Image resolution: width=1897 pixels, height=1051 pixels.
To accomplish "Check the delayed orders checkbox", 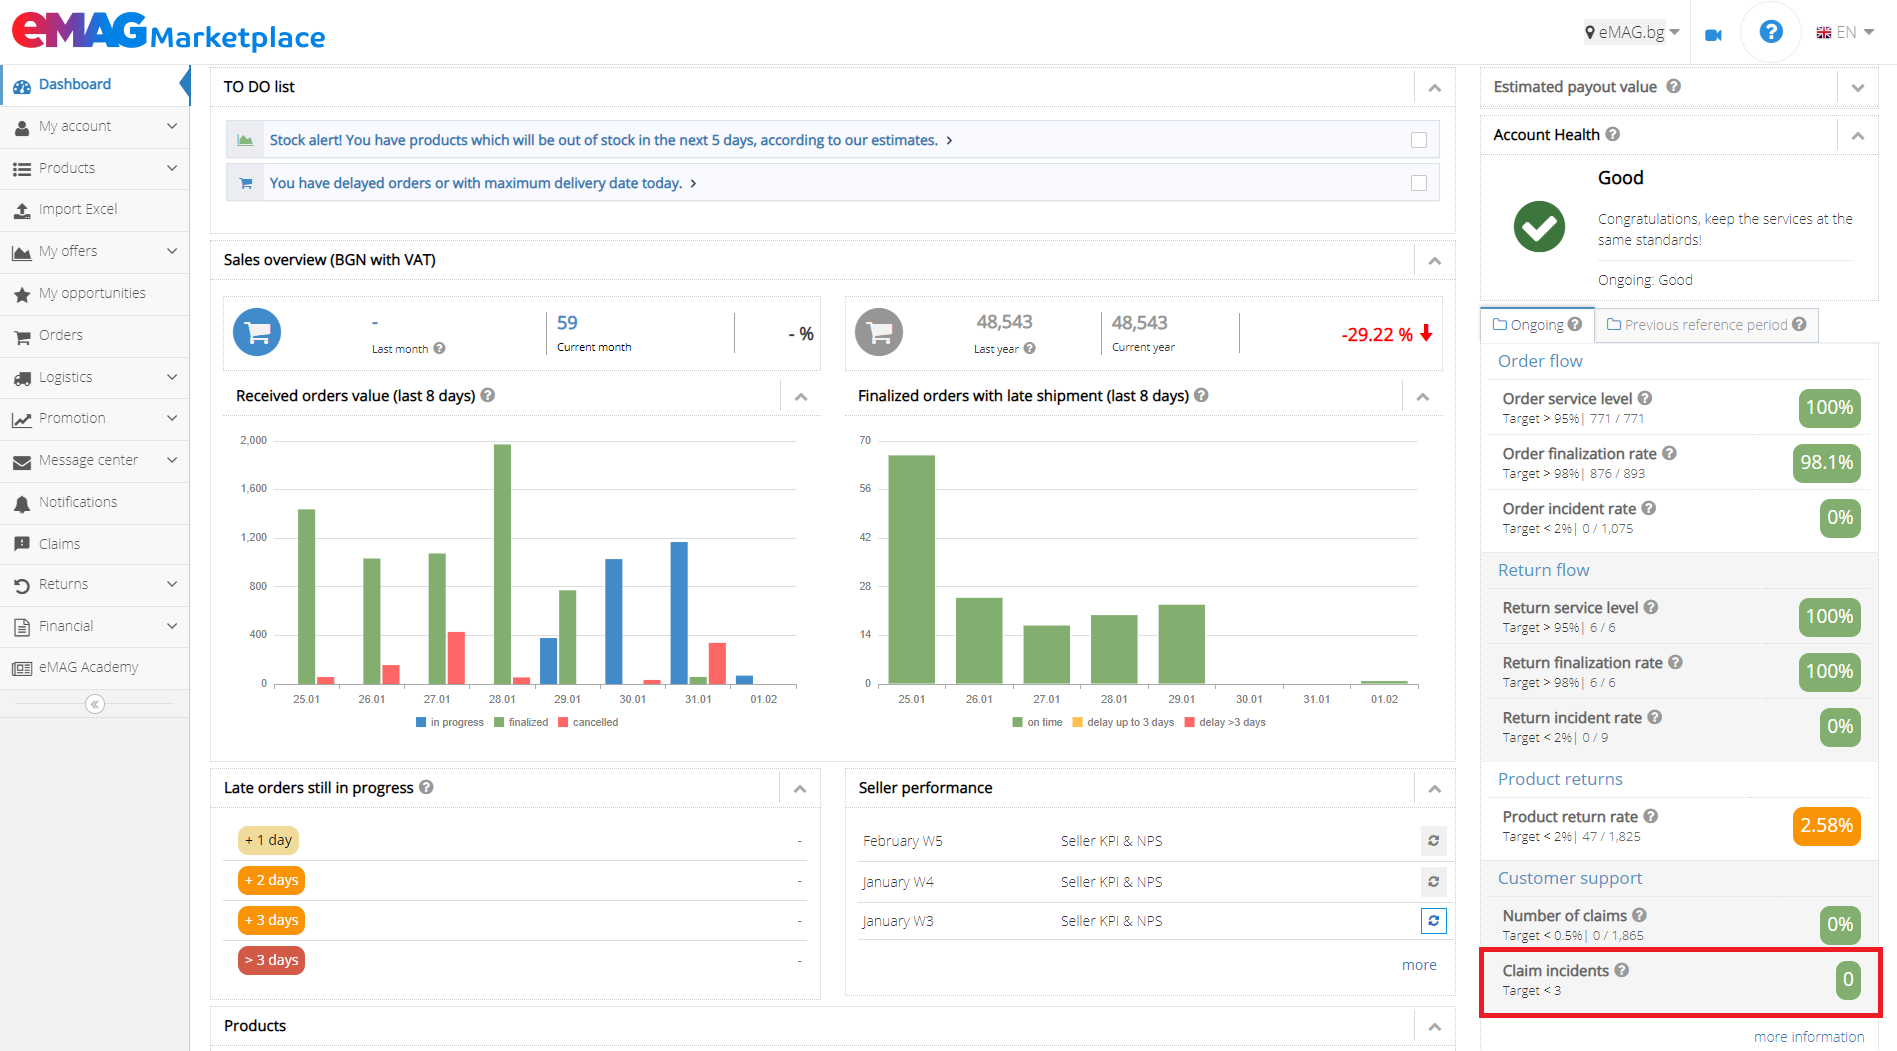I will coord(1419,182).
